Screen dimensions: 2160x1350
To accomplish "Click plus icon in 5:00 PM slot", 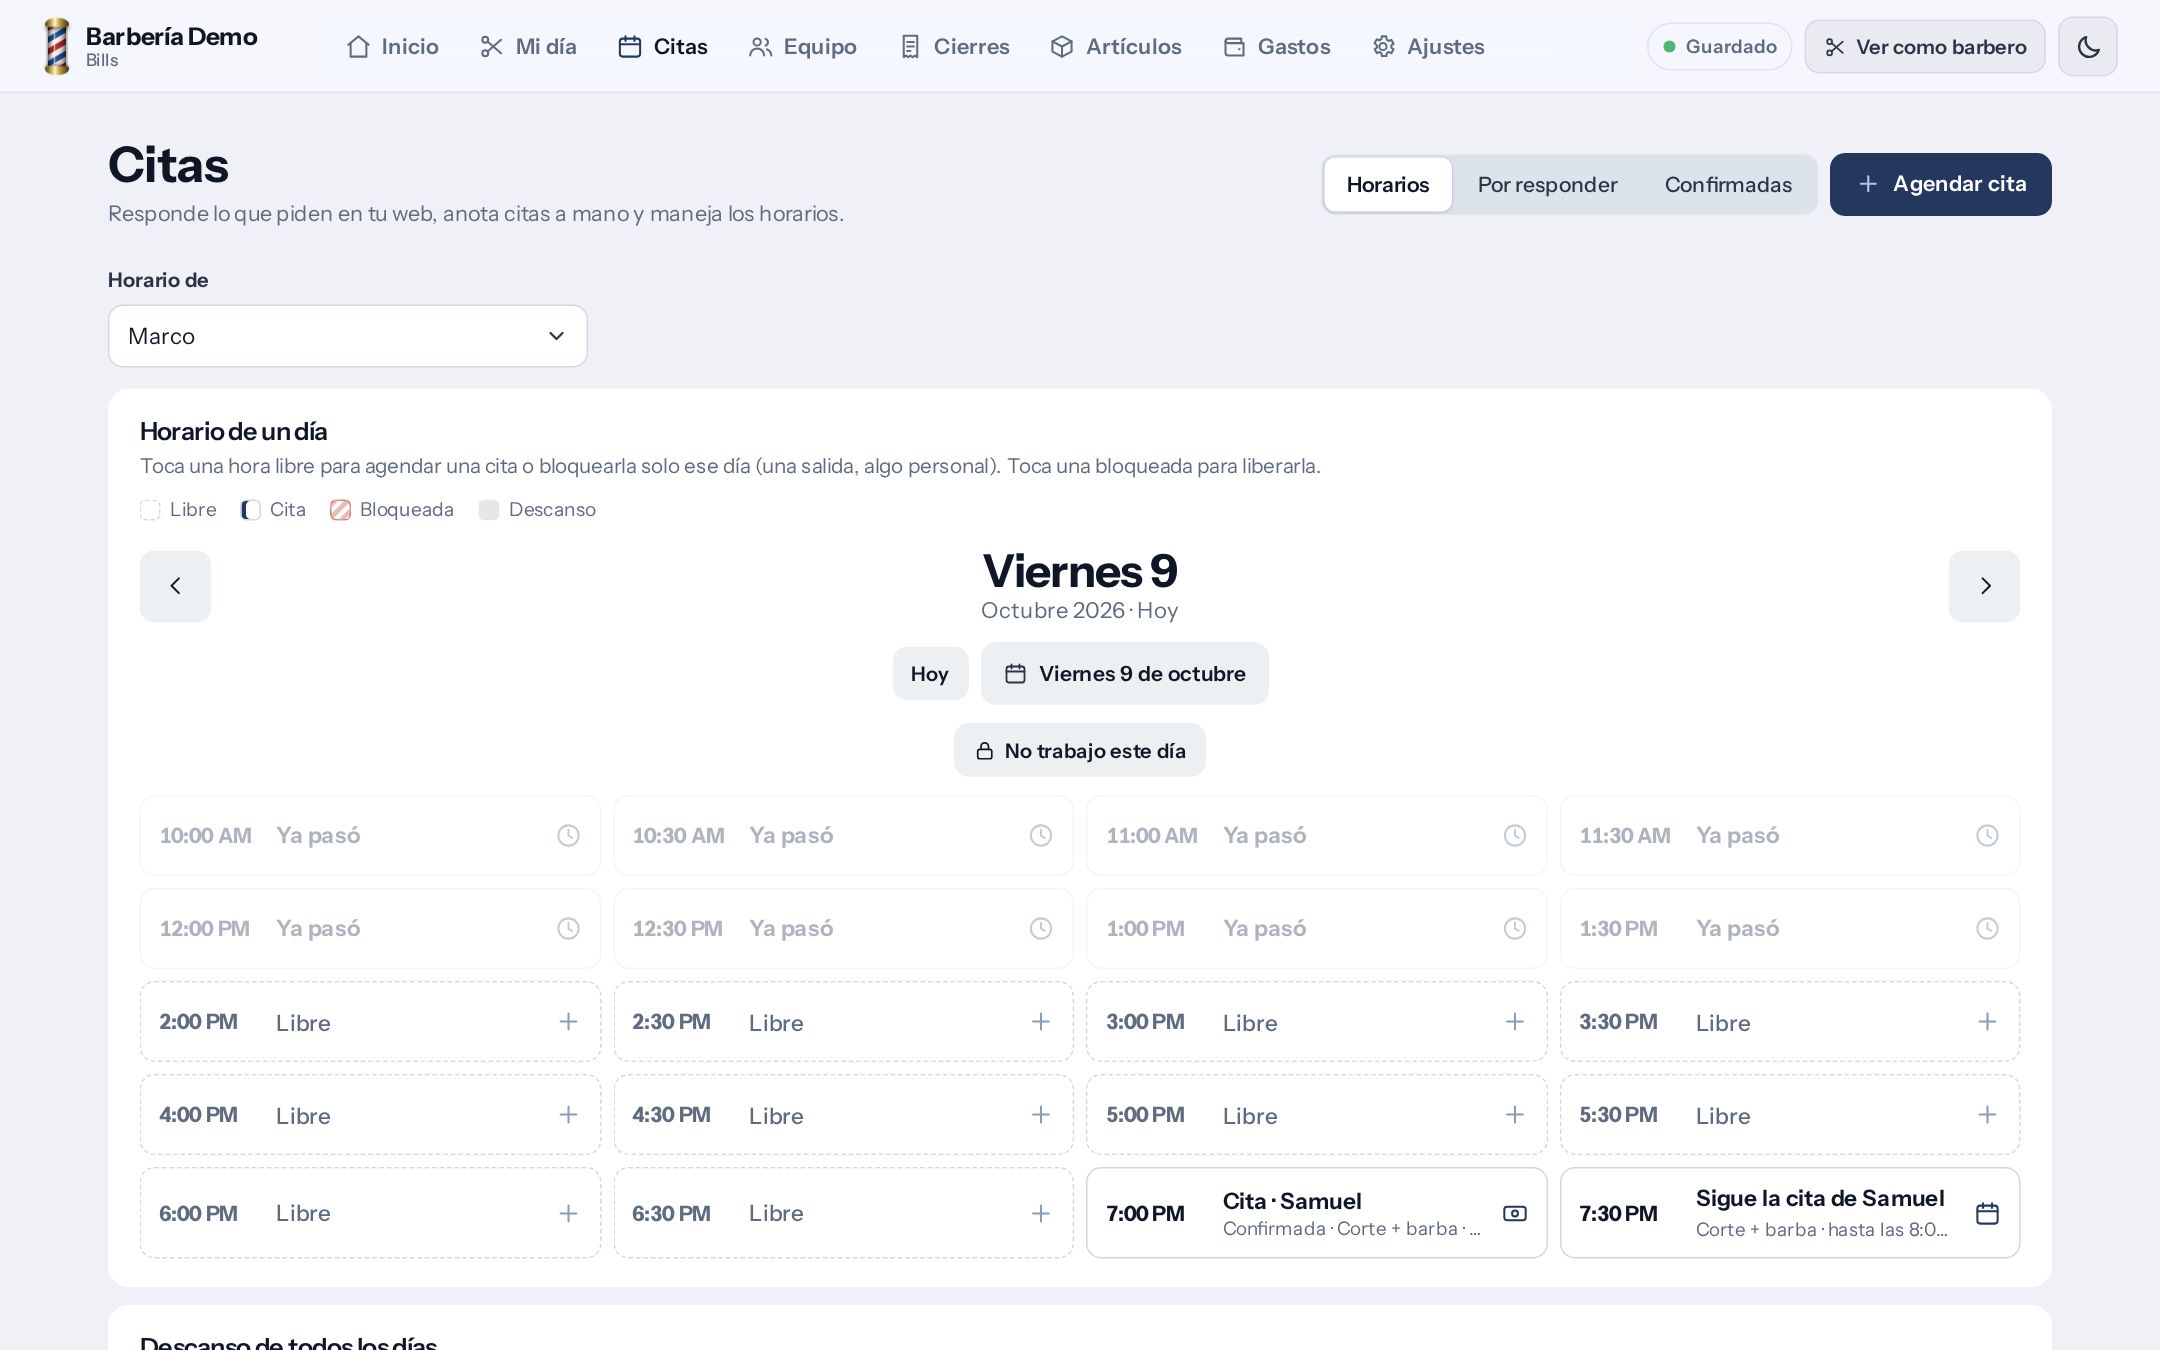I will coord(1515,1114).
